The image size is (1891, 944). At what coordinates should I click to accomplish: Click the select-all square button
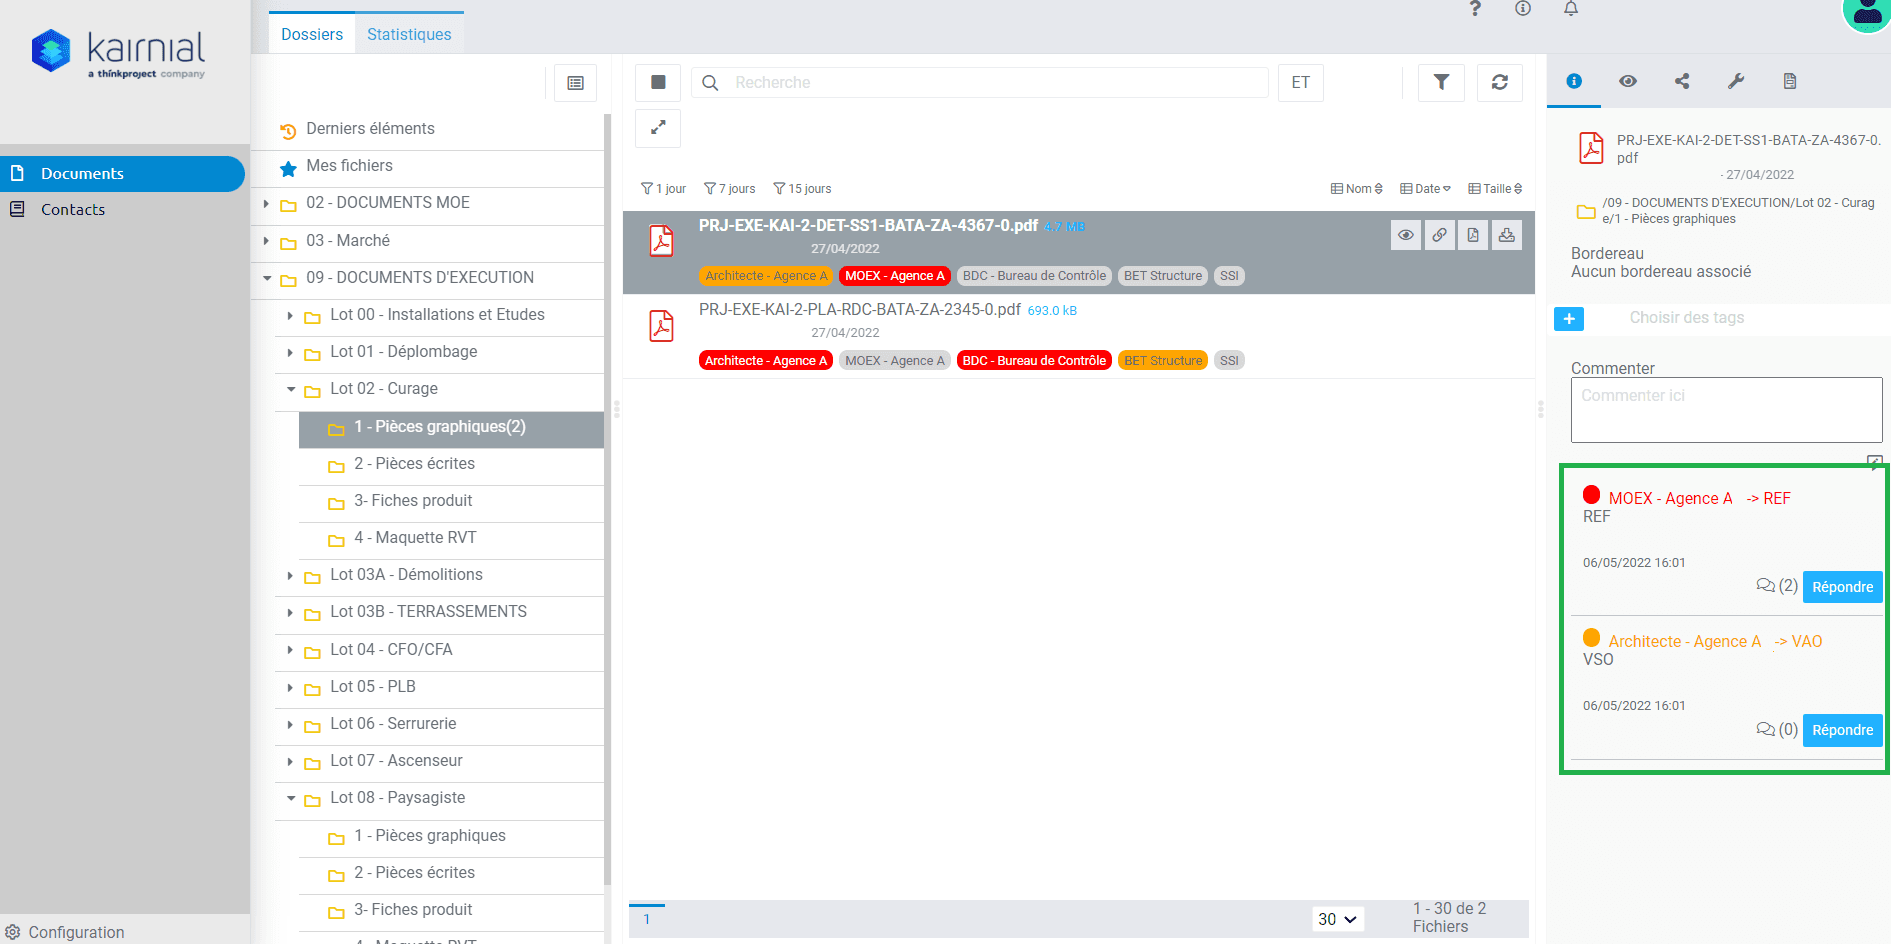coord(658,83)
